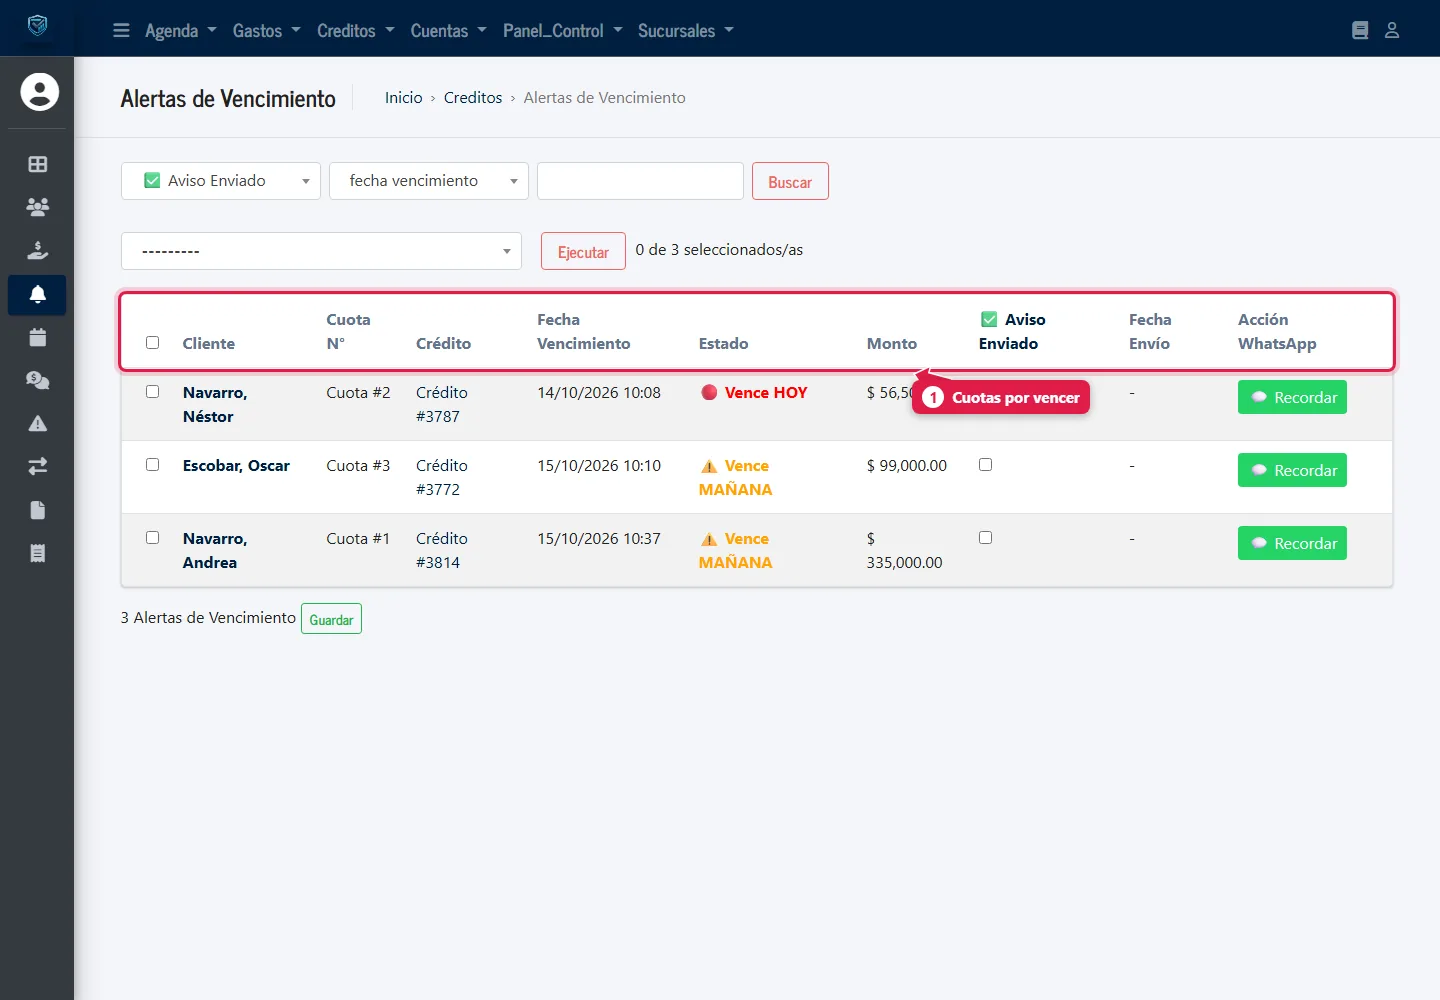Select the Navarro, Andrea row checkbox
The height and width of the screenshot is (1000, 1440).
point(153,537)
